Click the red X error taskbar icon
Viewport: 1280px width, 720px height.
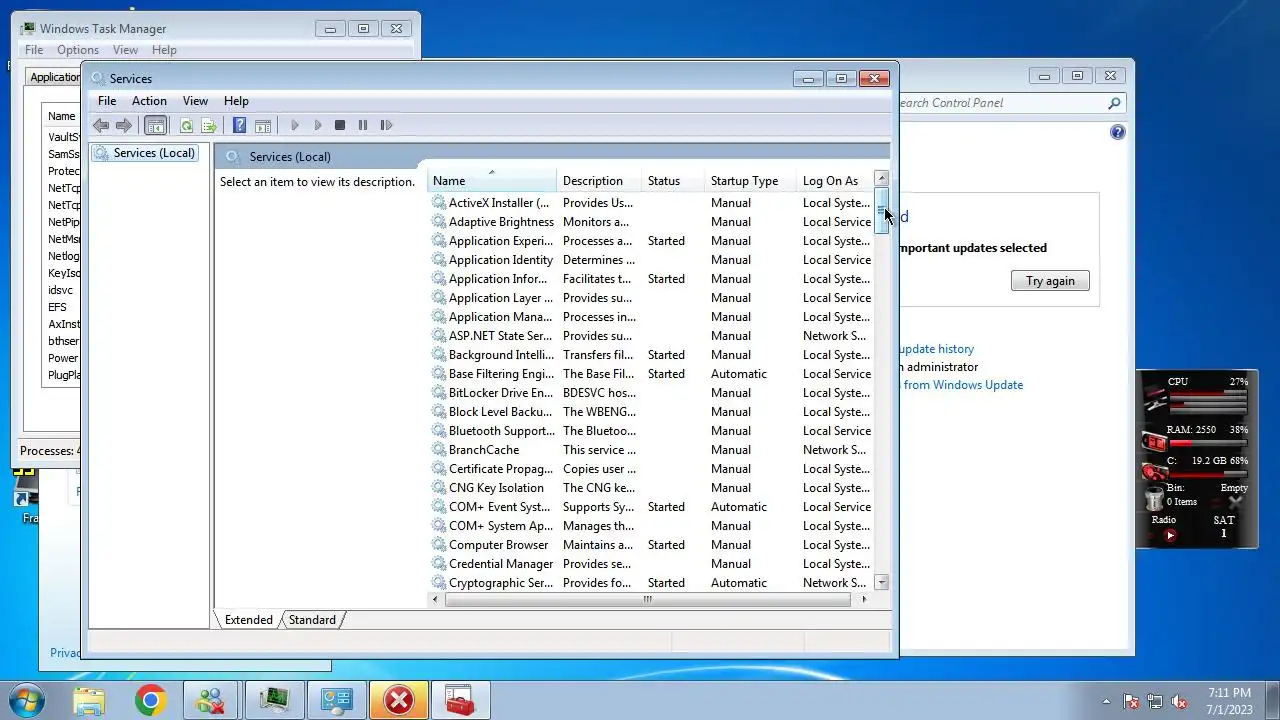tap(399, 701)
